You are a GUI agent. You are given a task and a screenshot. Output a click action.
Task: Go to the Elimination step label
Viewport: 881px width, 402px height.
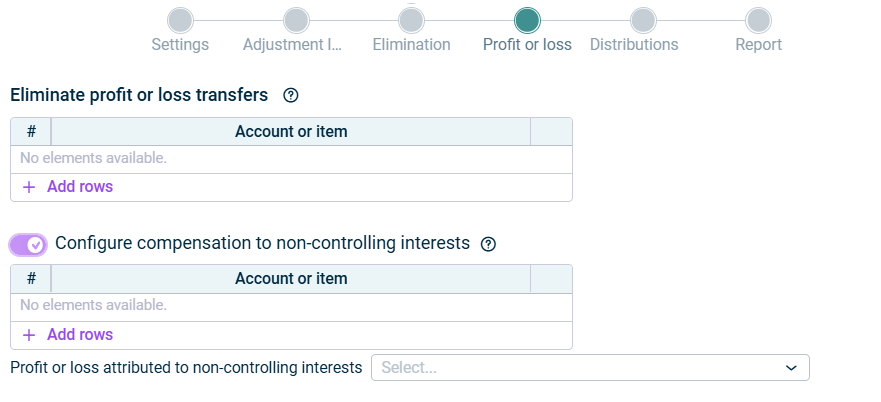411,45
